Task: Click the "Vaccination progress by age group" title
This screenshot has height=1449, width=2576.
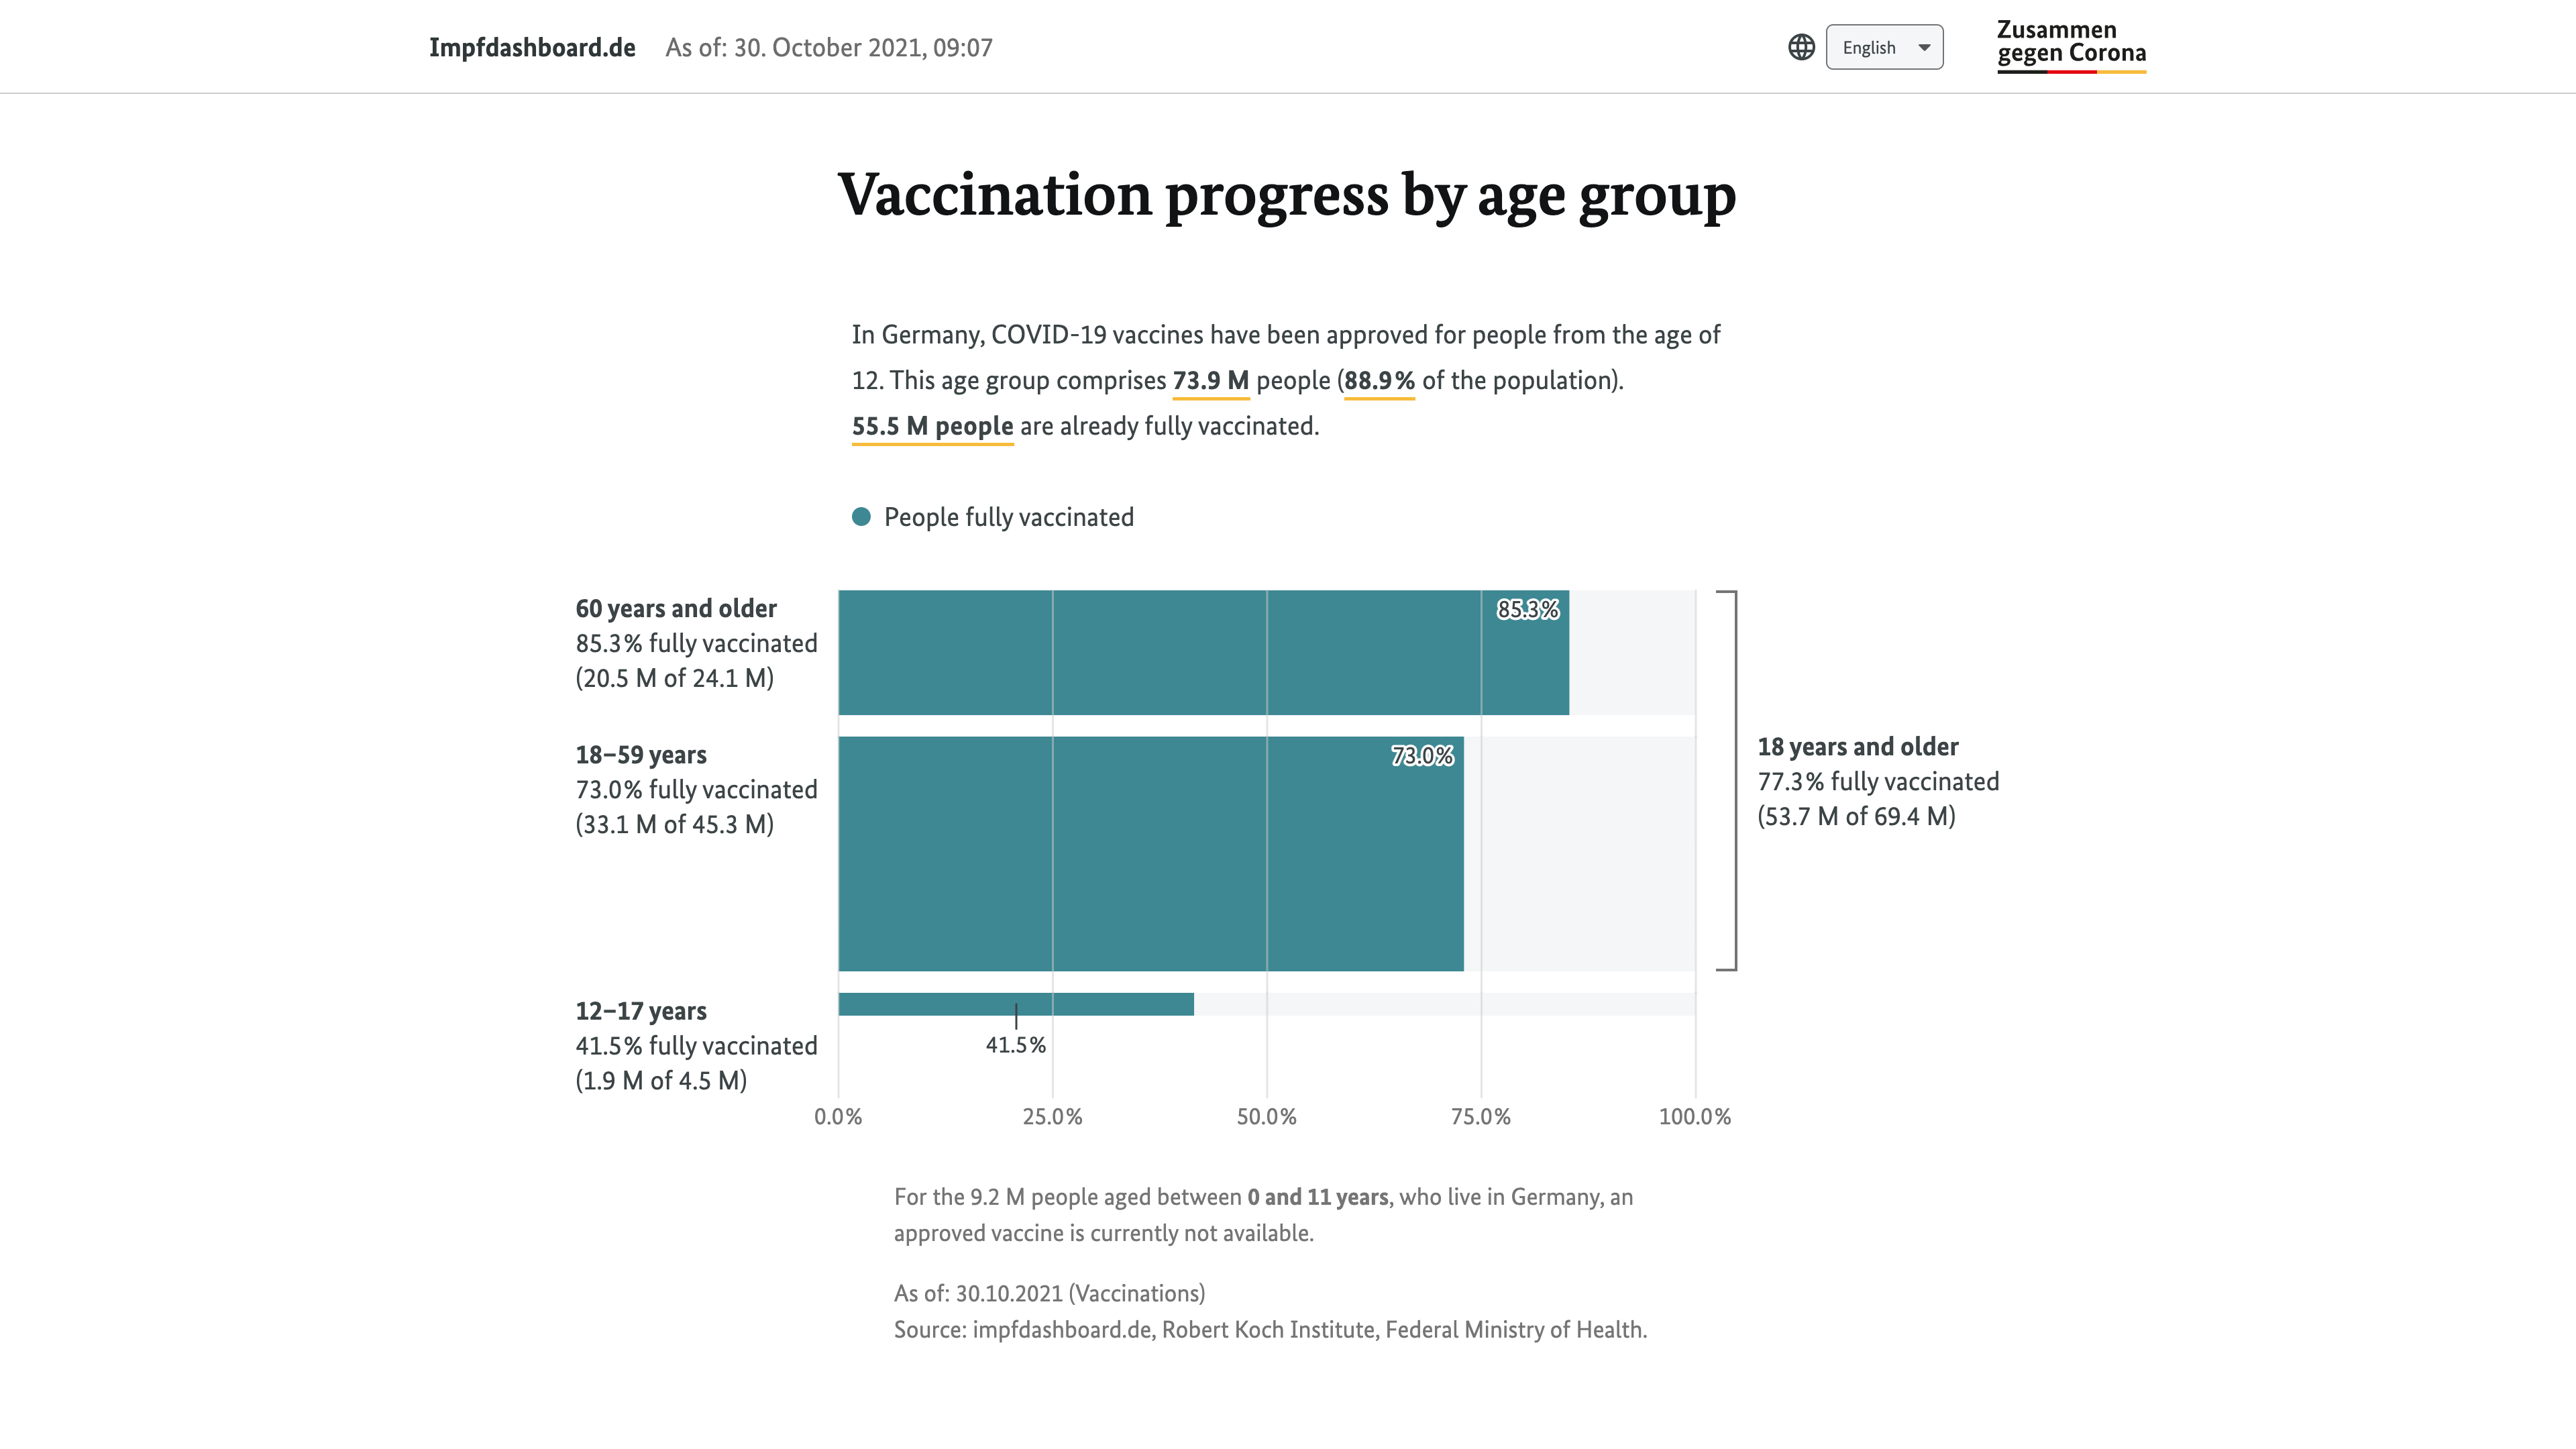Action: (x=1287, y=194)
